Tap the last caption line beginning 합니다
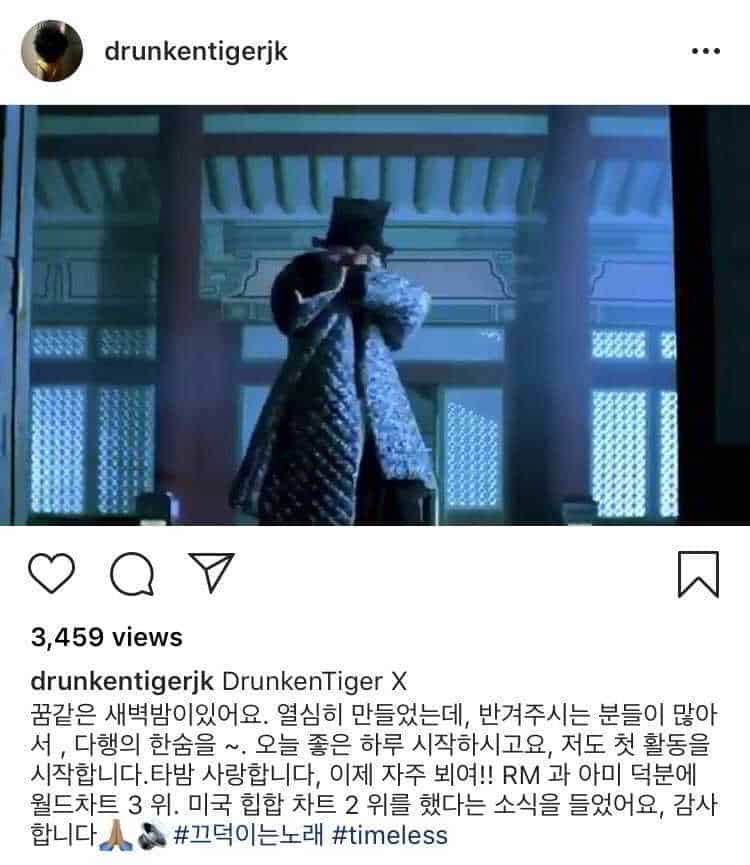This screenshot has height=865, width=750. pos(239,835)
